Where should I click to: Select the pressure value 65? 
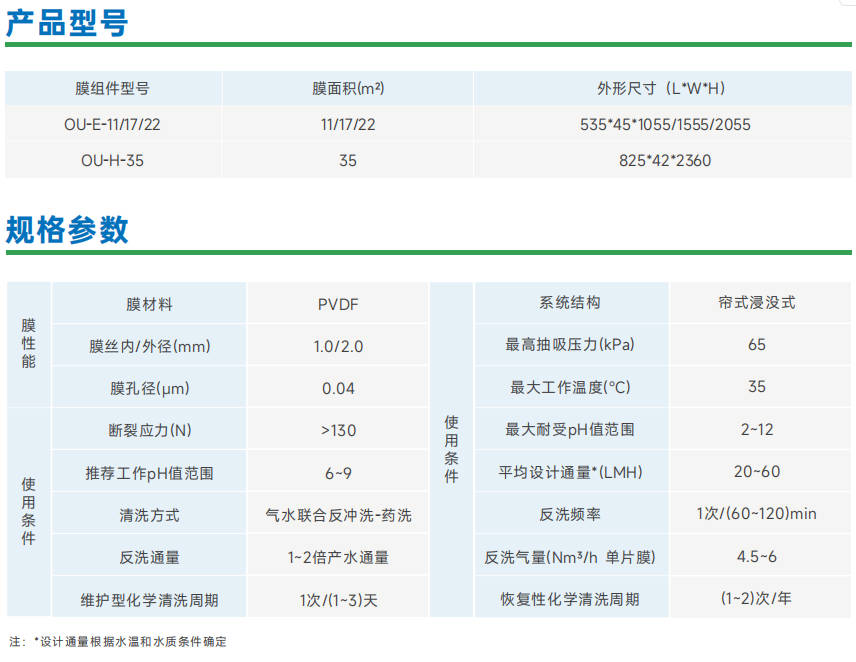[757, 344]
